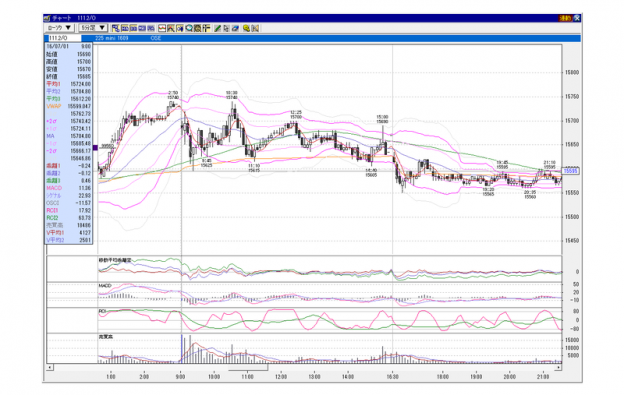The image size is (624, 395).
Task: Expand the 5-minute timeframe dropdown
Action: click(x=93, y=28)
